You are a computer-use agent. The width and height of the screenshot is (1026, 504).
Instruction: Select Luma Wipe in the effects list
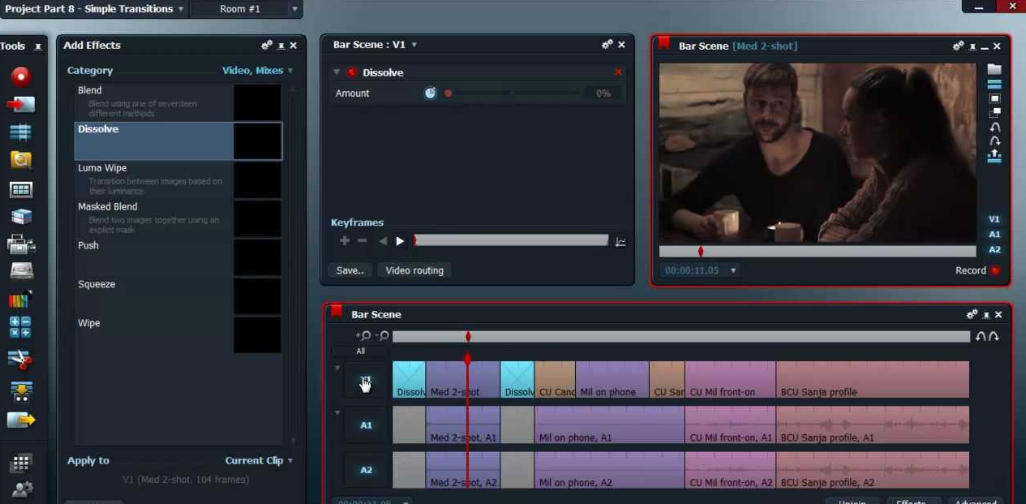(178, 179)
